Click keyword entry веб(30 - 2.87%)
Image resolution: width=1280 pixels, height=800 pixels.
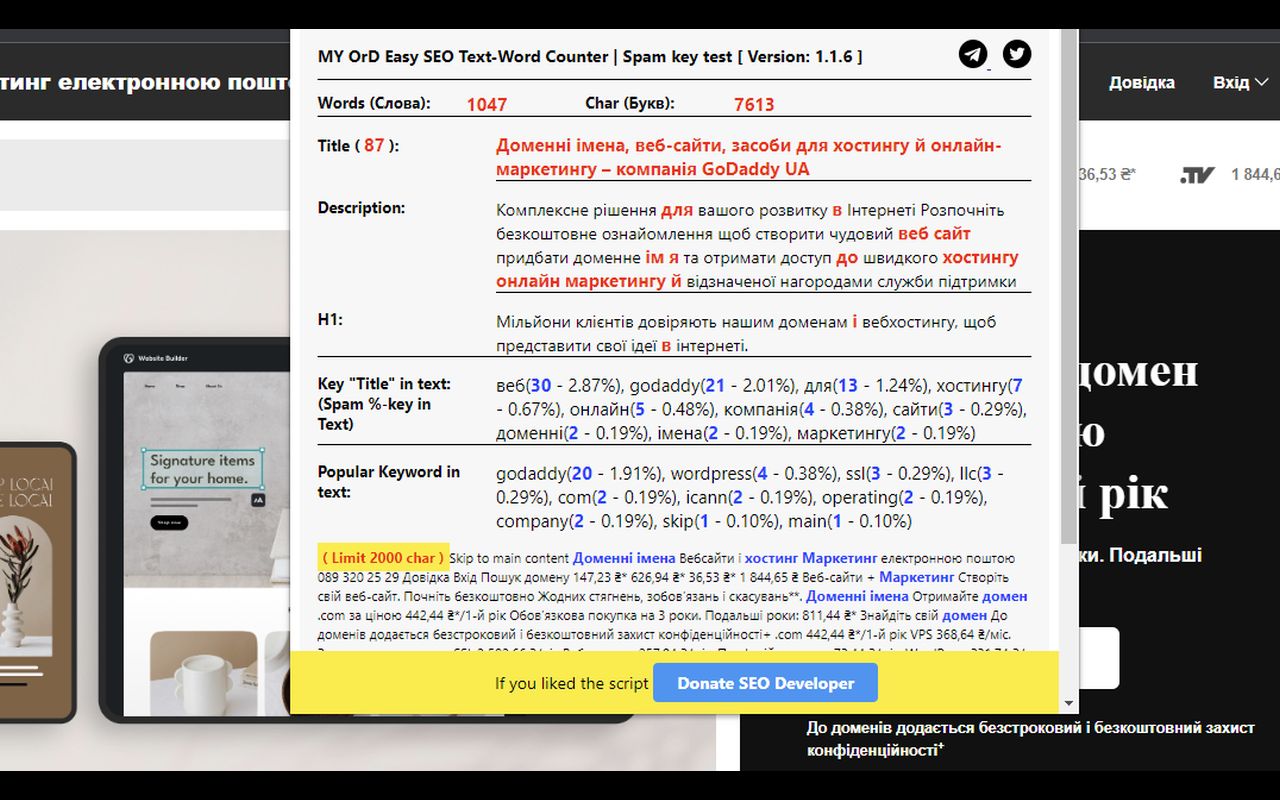[561, 385]
